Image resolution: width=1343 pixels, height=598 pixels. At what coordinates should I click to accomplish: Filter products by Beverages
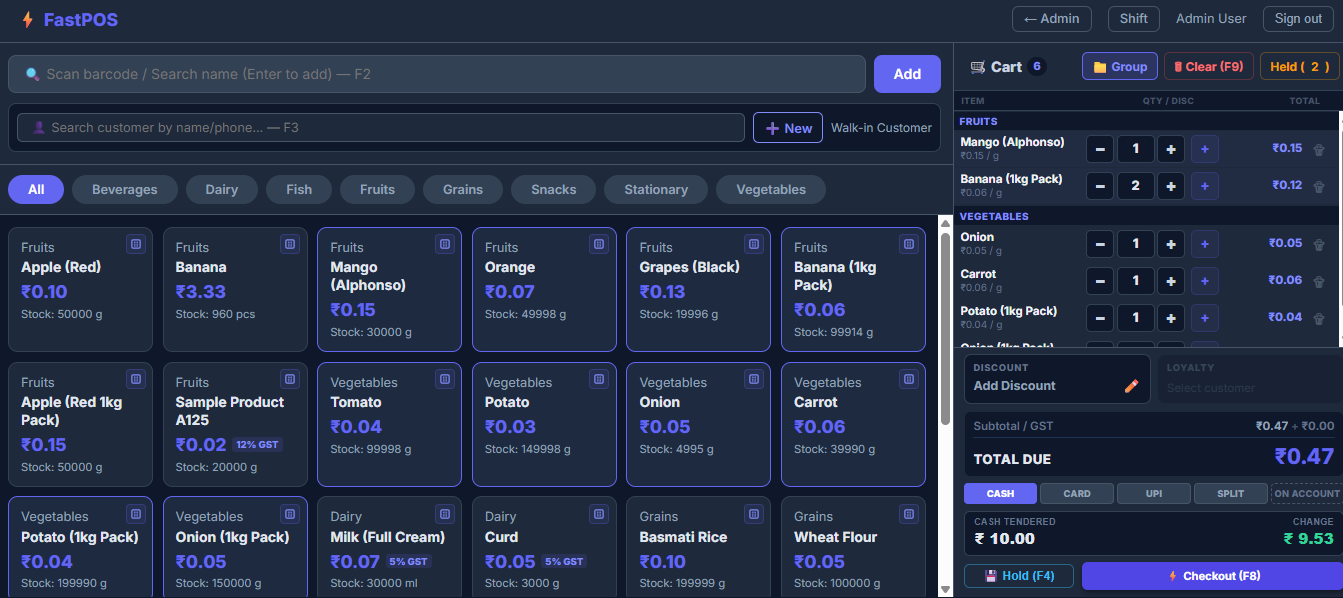pos(125,189)
